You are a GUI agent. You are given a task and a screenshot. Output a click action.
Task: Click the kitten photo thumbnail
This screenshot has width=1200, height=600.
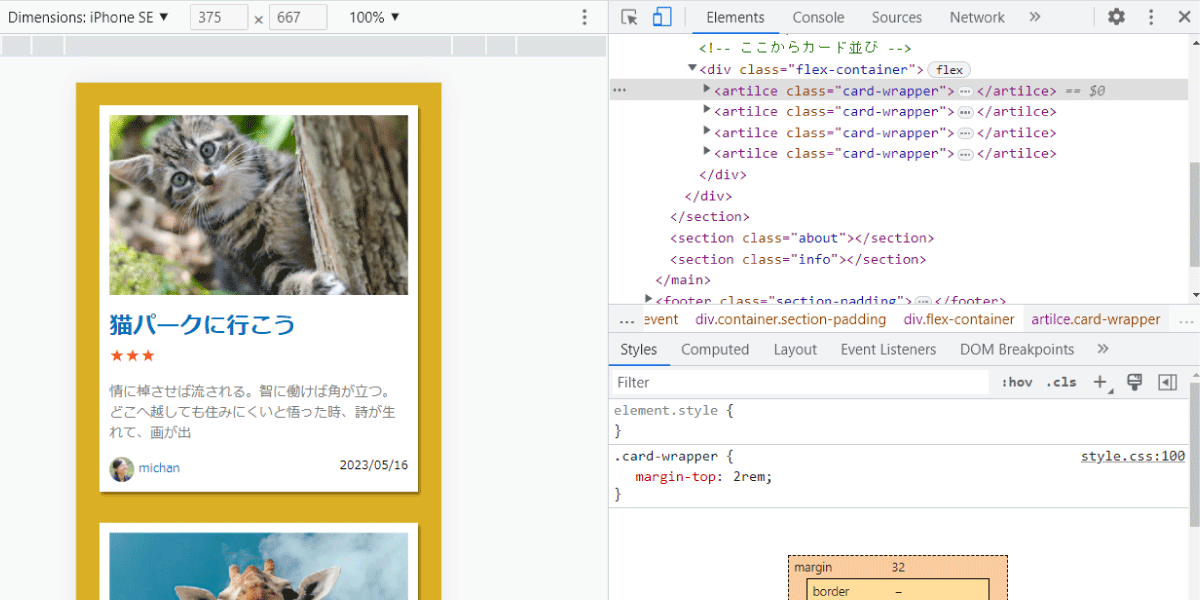tap(258, 204)
